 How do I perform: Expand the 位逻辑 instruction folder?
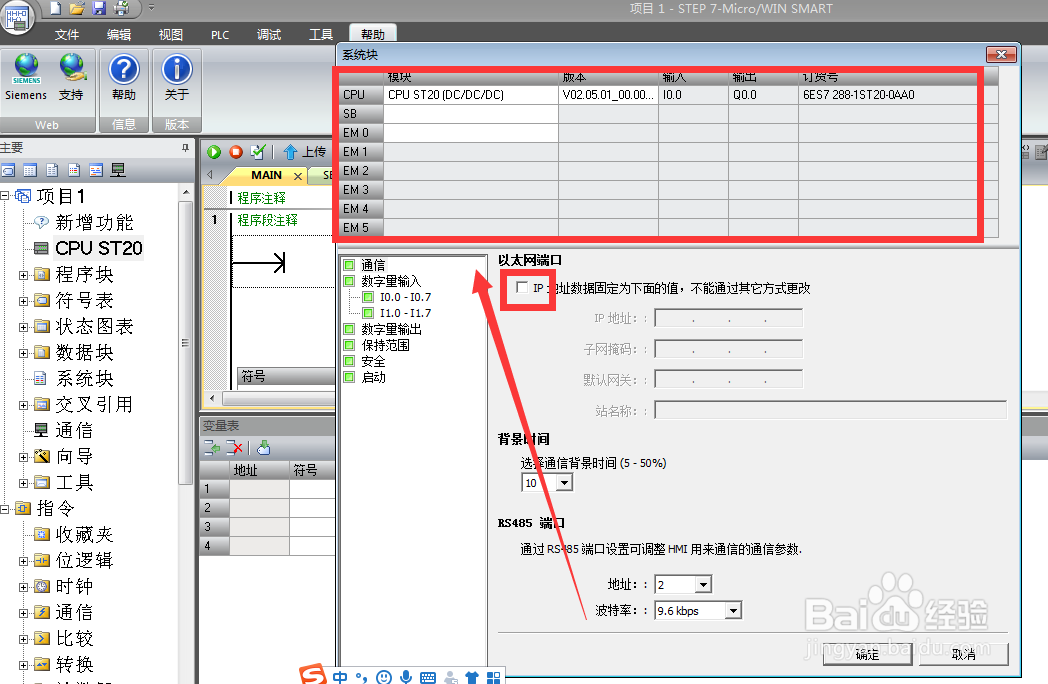click(23, 561)
